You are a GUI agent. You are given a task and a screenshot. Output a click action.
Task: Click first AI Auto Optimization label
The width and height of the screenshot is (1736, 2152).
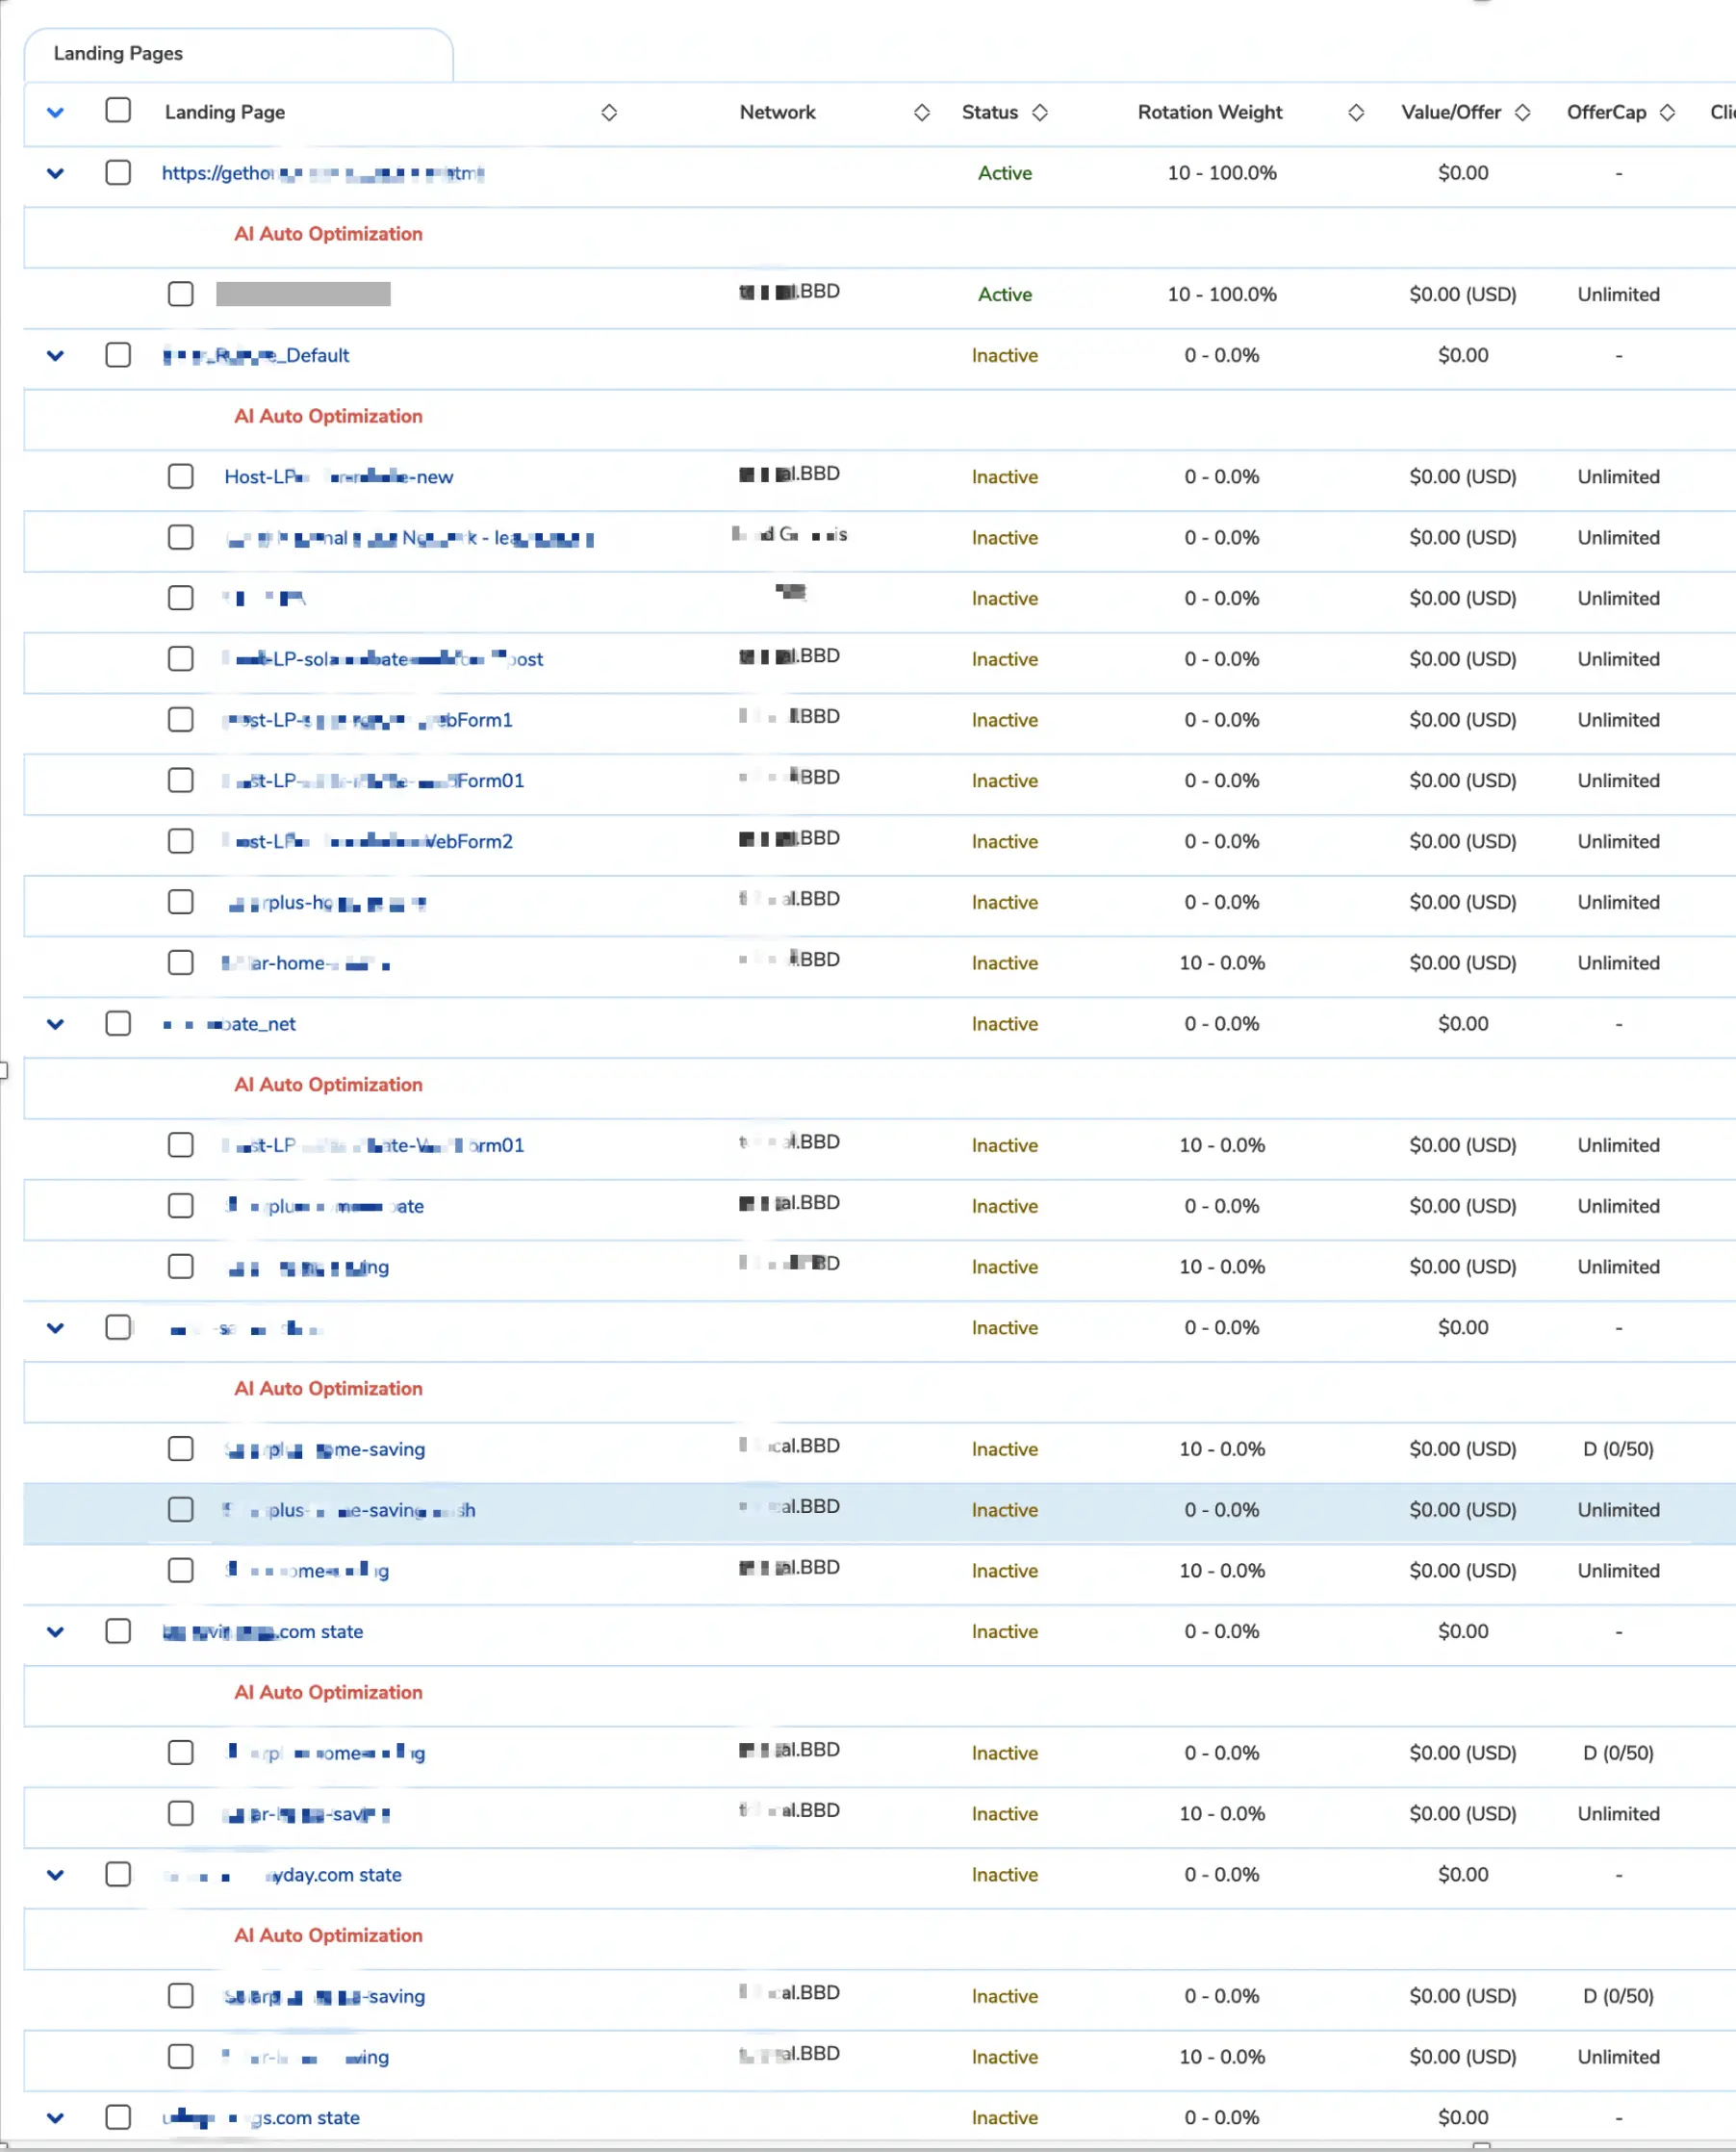coord(328,234)
